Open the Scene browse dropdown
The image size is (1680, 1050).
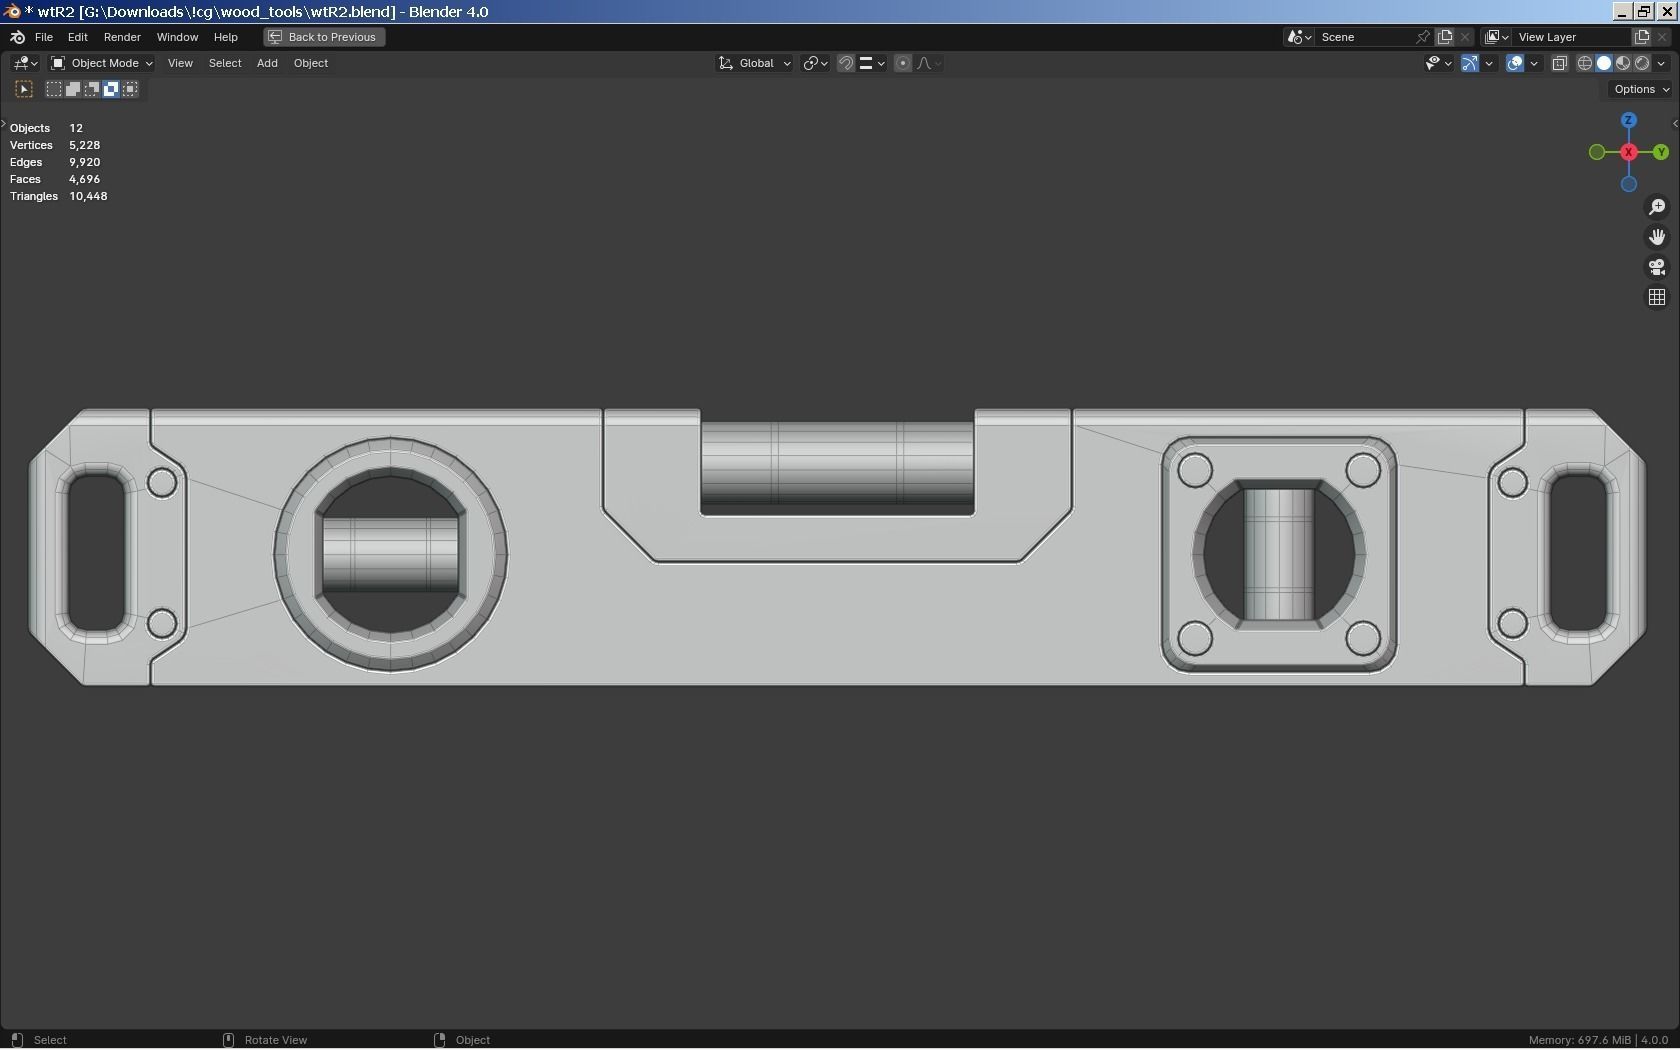pyautogui.click(x=1300, y=37)
